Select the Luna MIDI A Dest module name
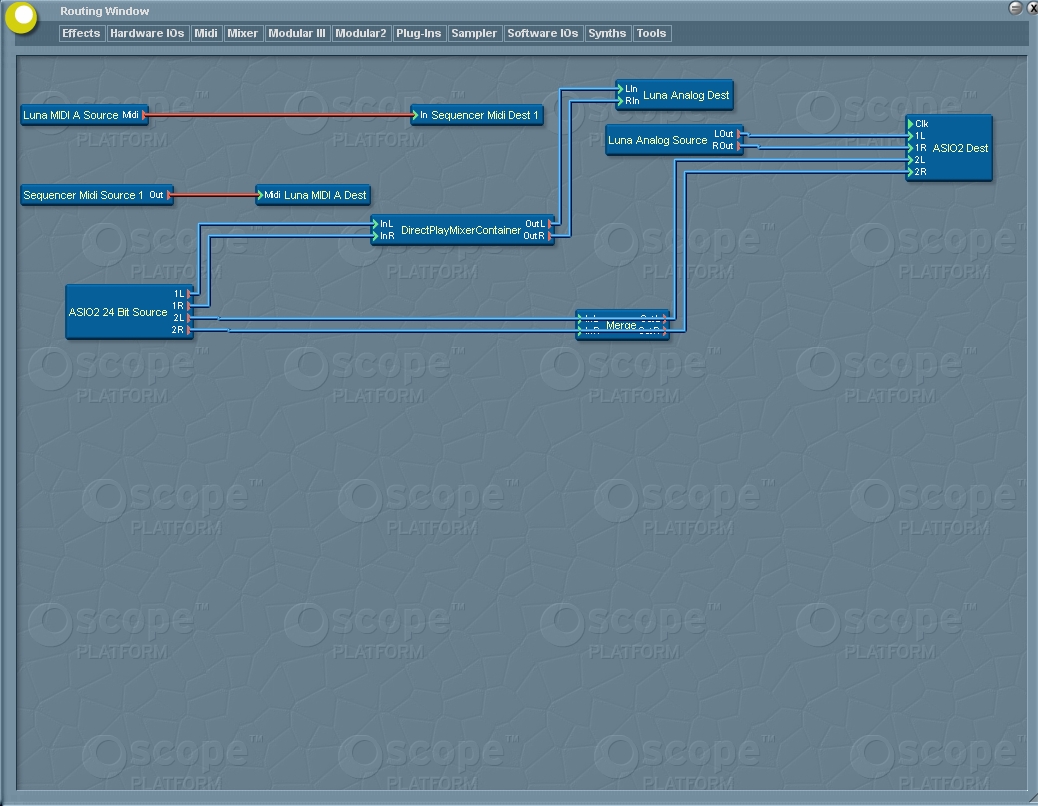The width and height of the screenshot is (1038, 806). point(325,195)
